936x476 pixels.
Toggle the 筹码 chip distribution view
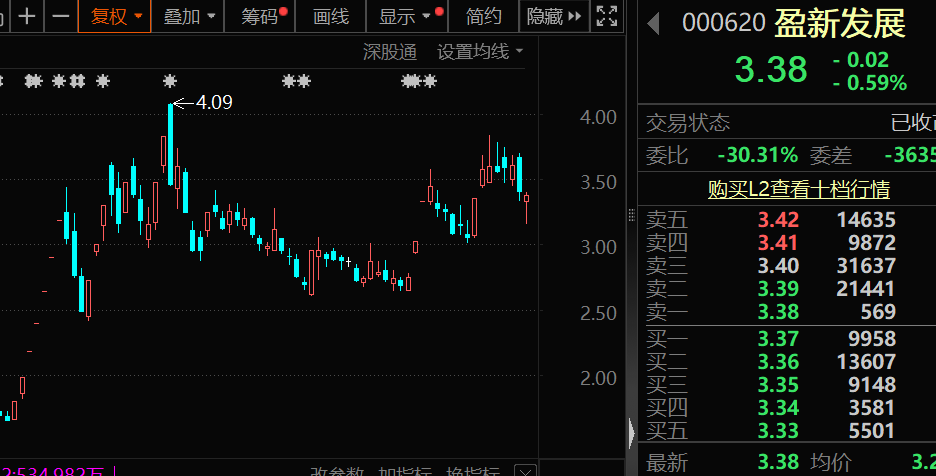coord(260,16)
